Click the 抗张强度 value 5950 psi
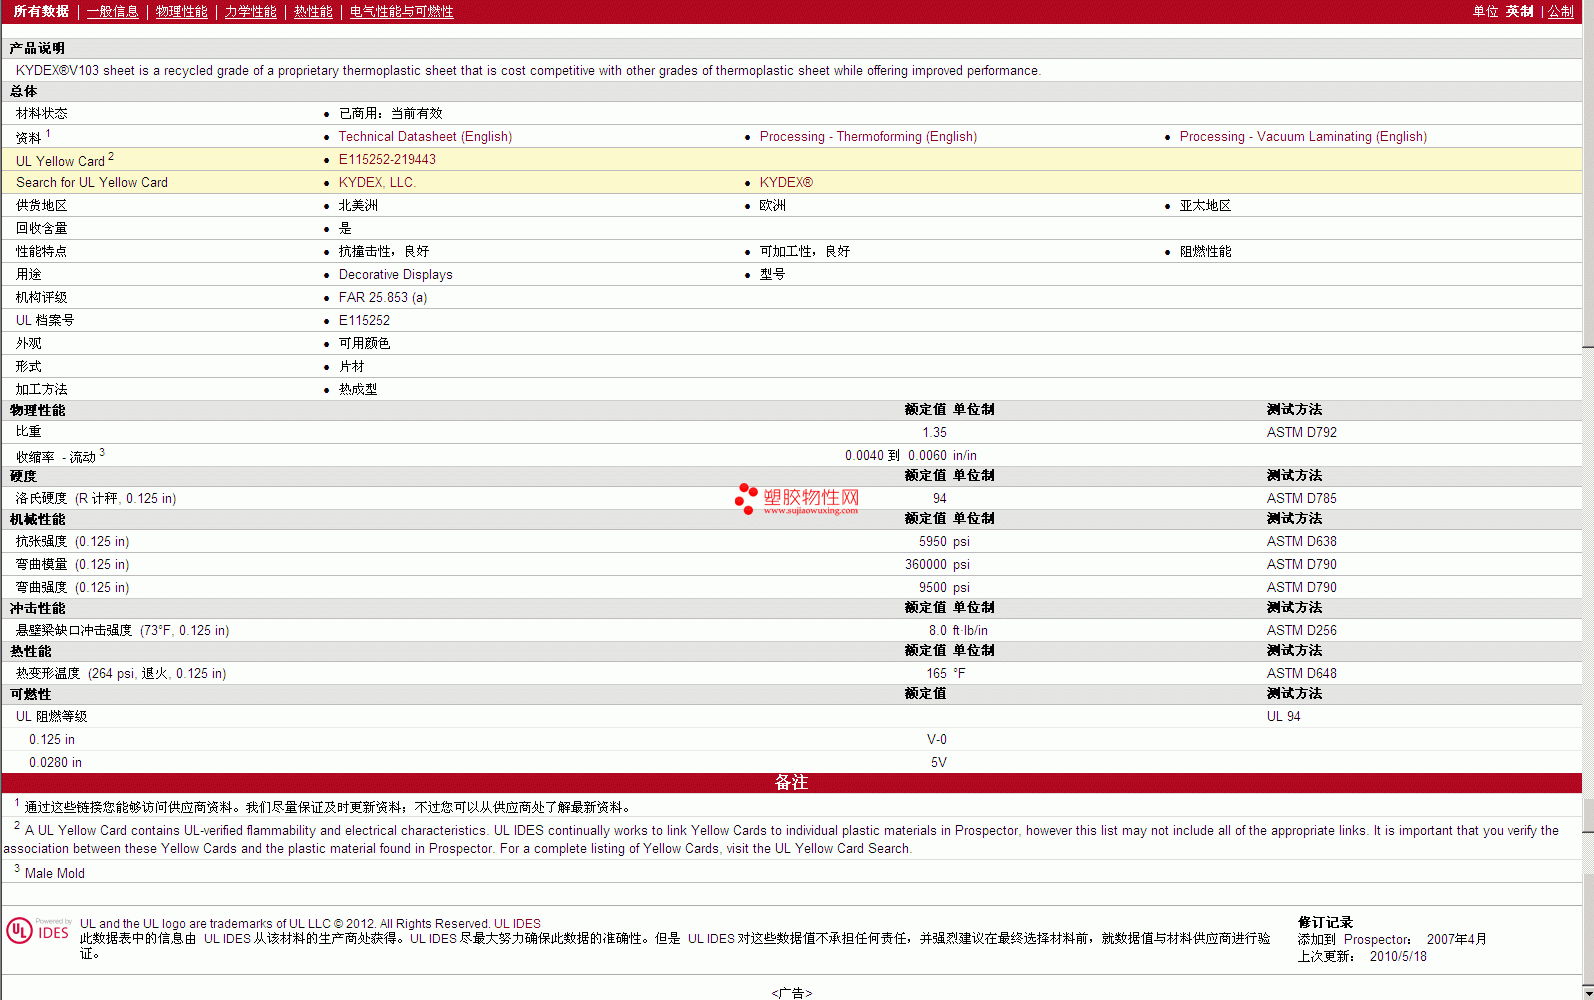Viewport: 1594px width, 1000px height. [x=944, y=542]
